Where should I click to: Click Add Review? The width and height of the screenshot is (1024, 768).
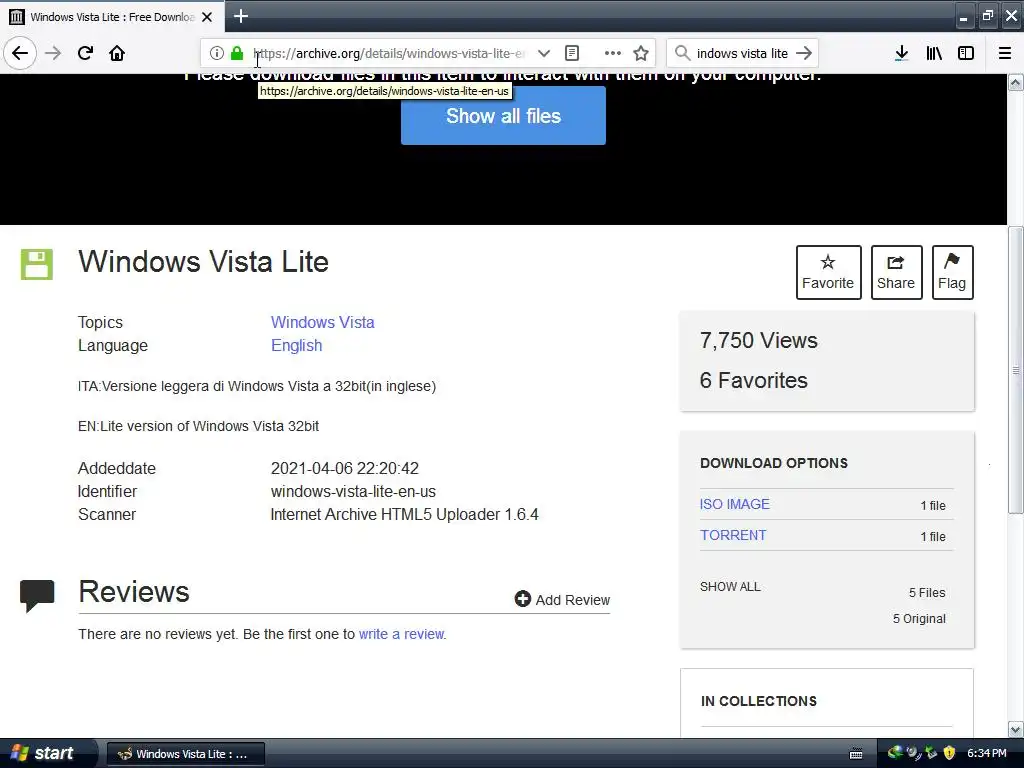pyautogui.click(x=562, y=600)
